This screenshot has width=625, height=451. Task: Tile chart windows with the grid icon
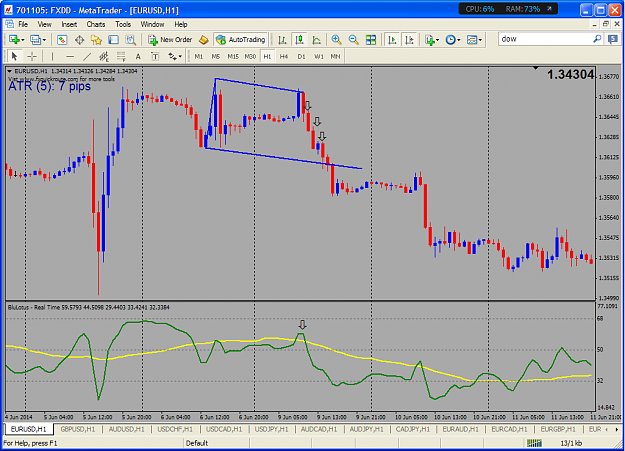click(x=371, y=39)
